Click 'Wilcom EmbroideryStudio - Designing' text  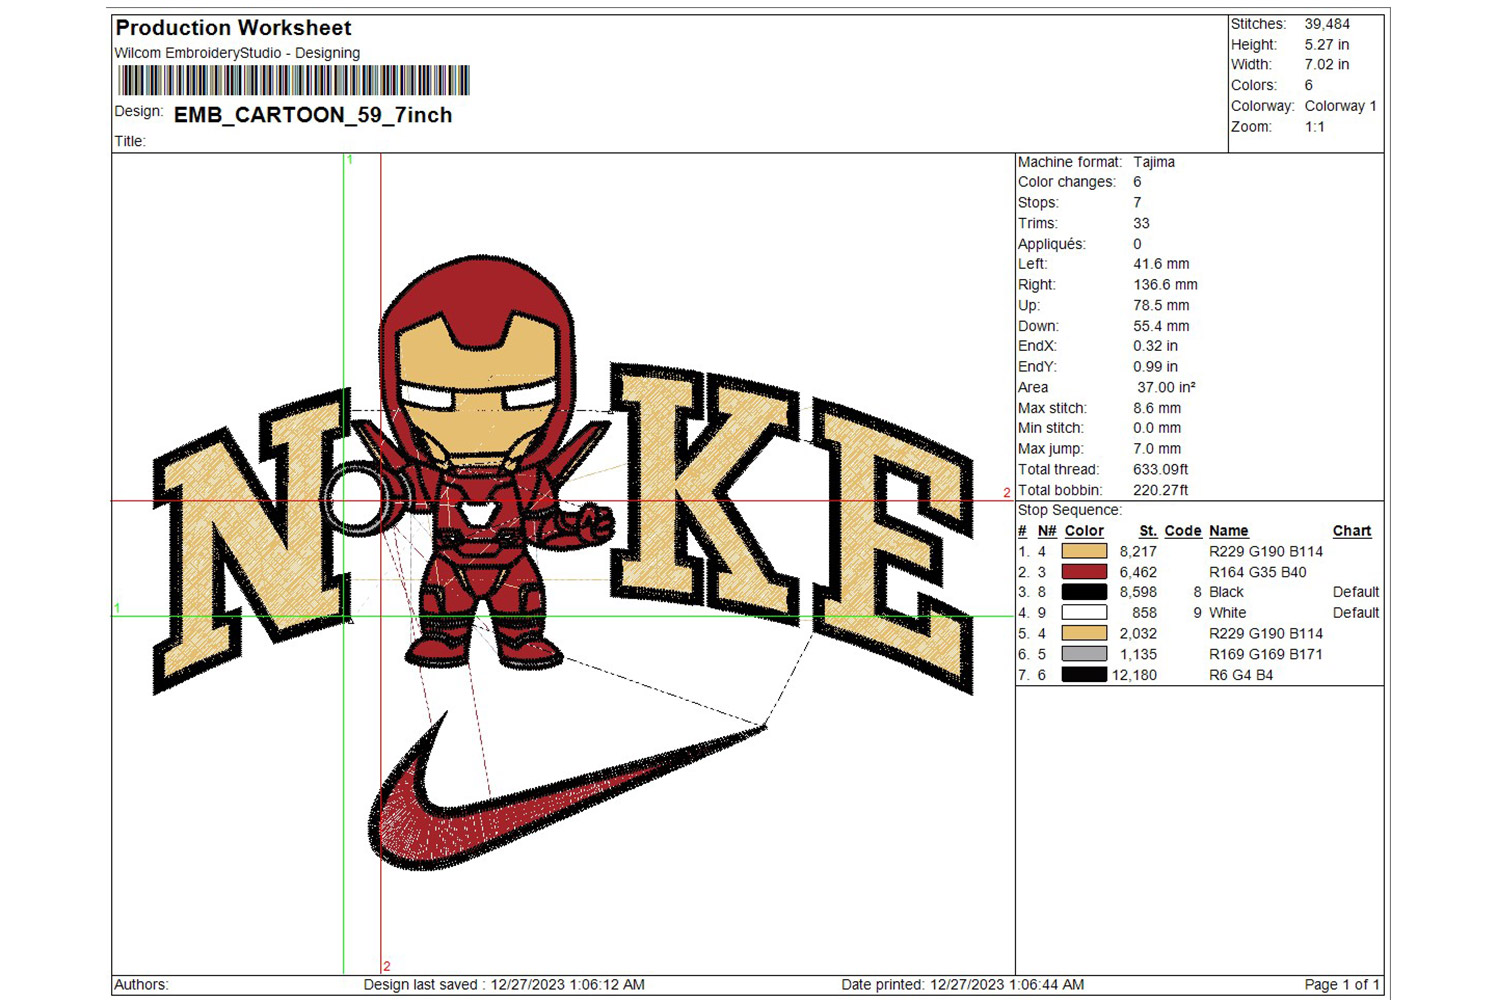click(237, 53)
